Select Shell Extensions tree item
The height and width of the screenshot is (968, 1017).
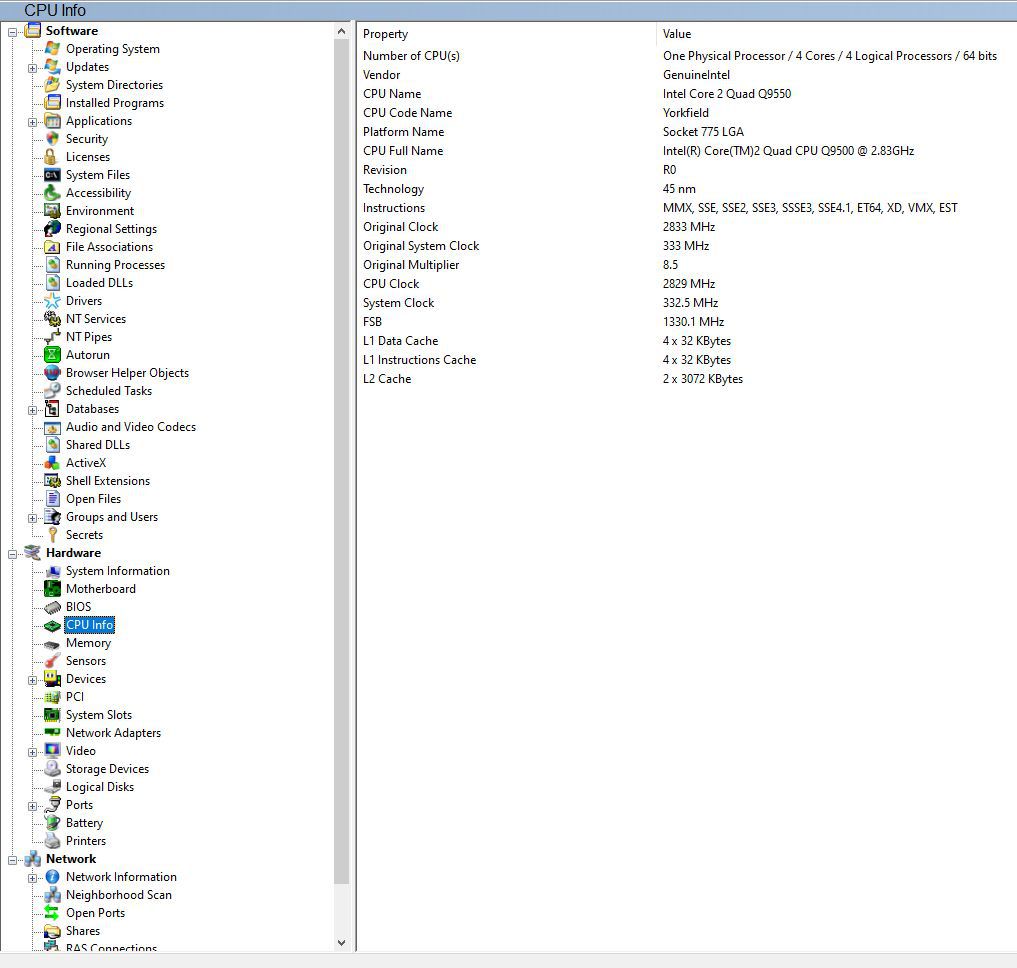[x=108, y=481]
